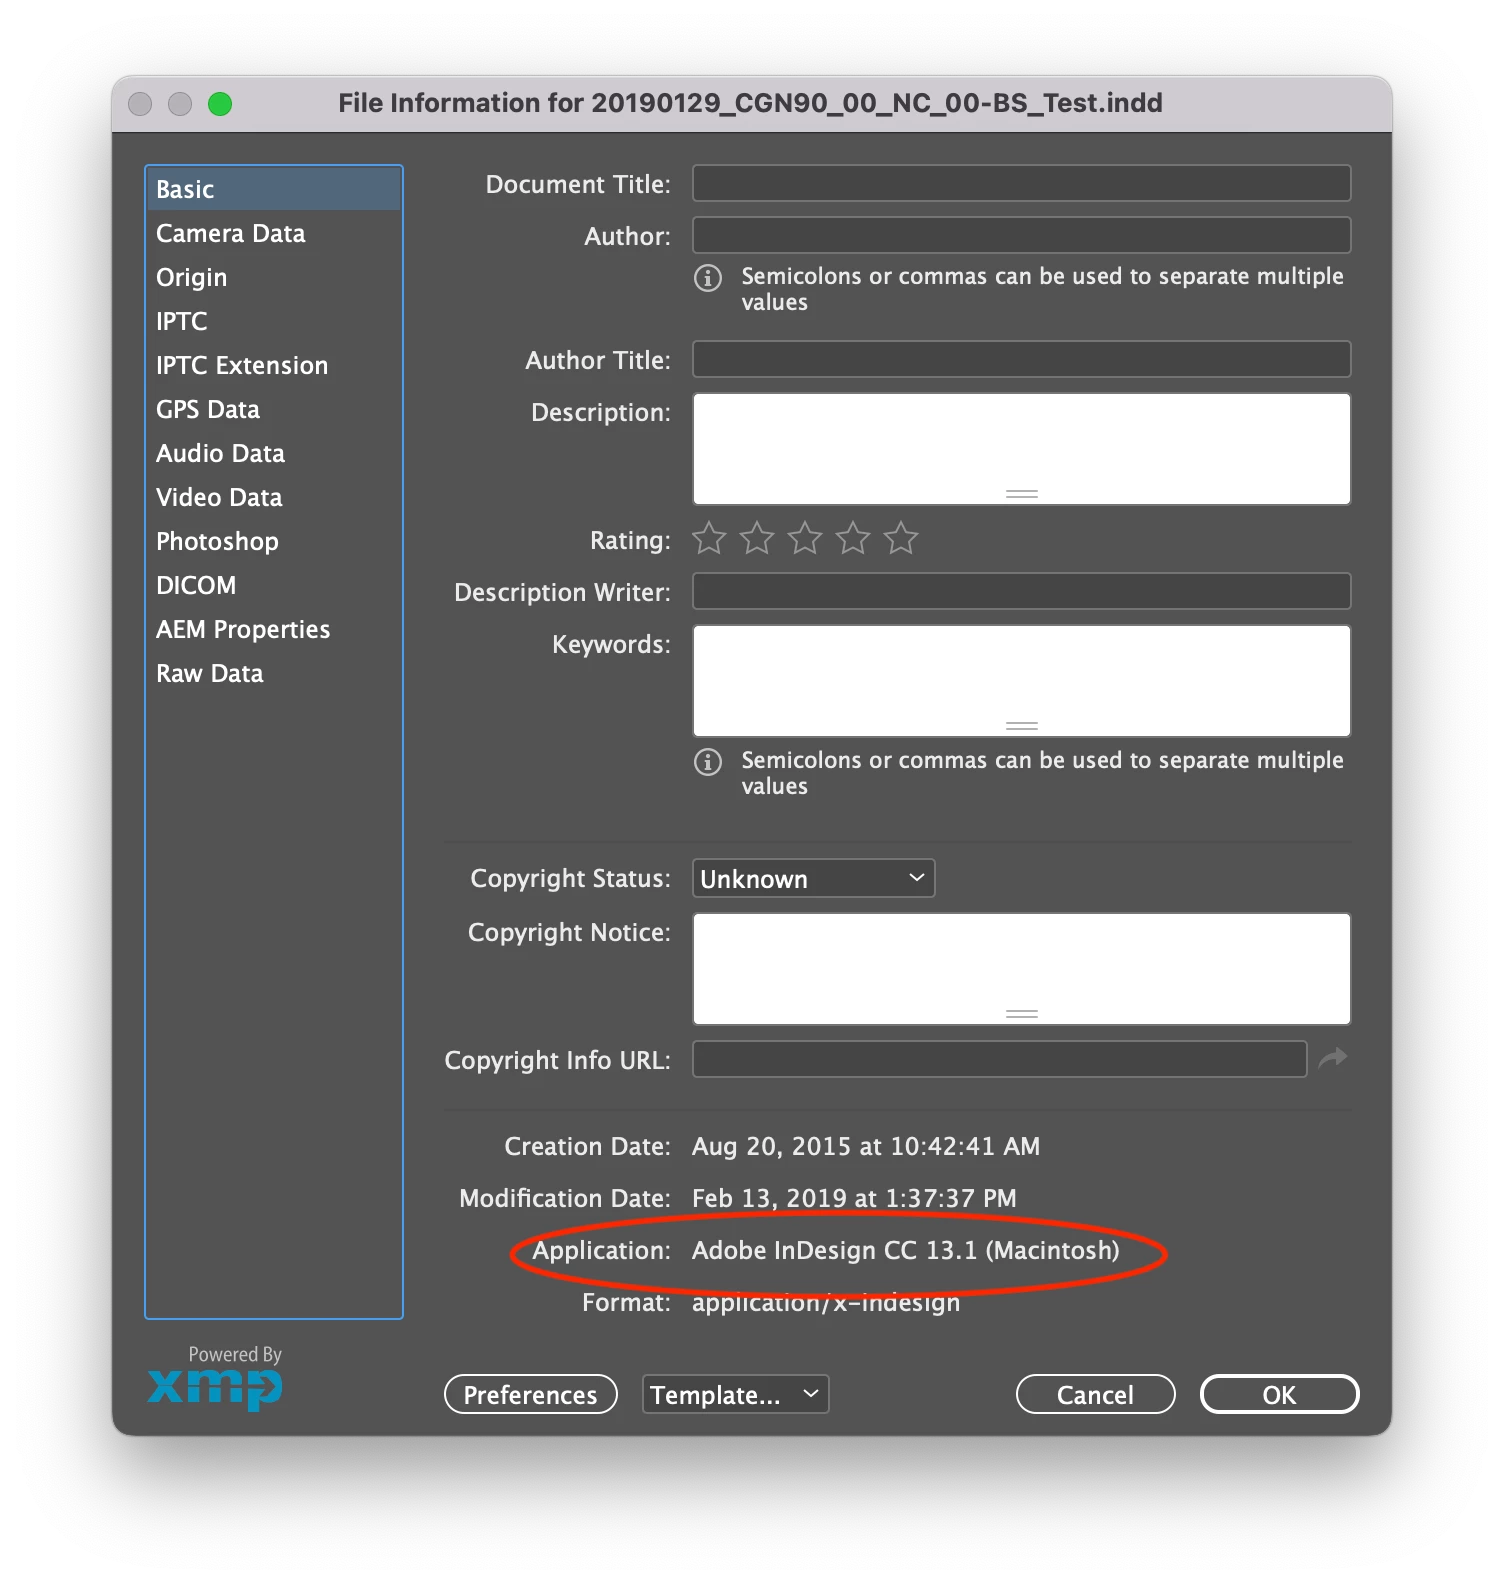Click the info icon below Keywords field
Viewport: 1504px width, 1584px height.
(x=708, y=762)
